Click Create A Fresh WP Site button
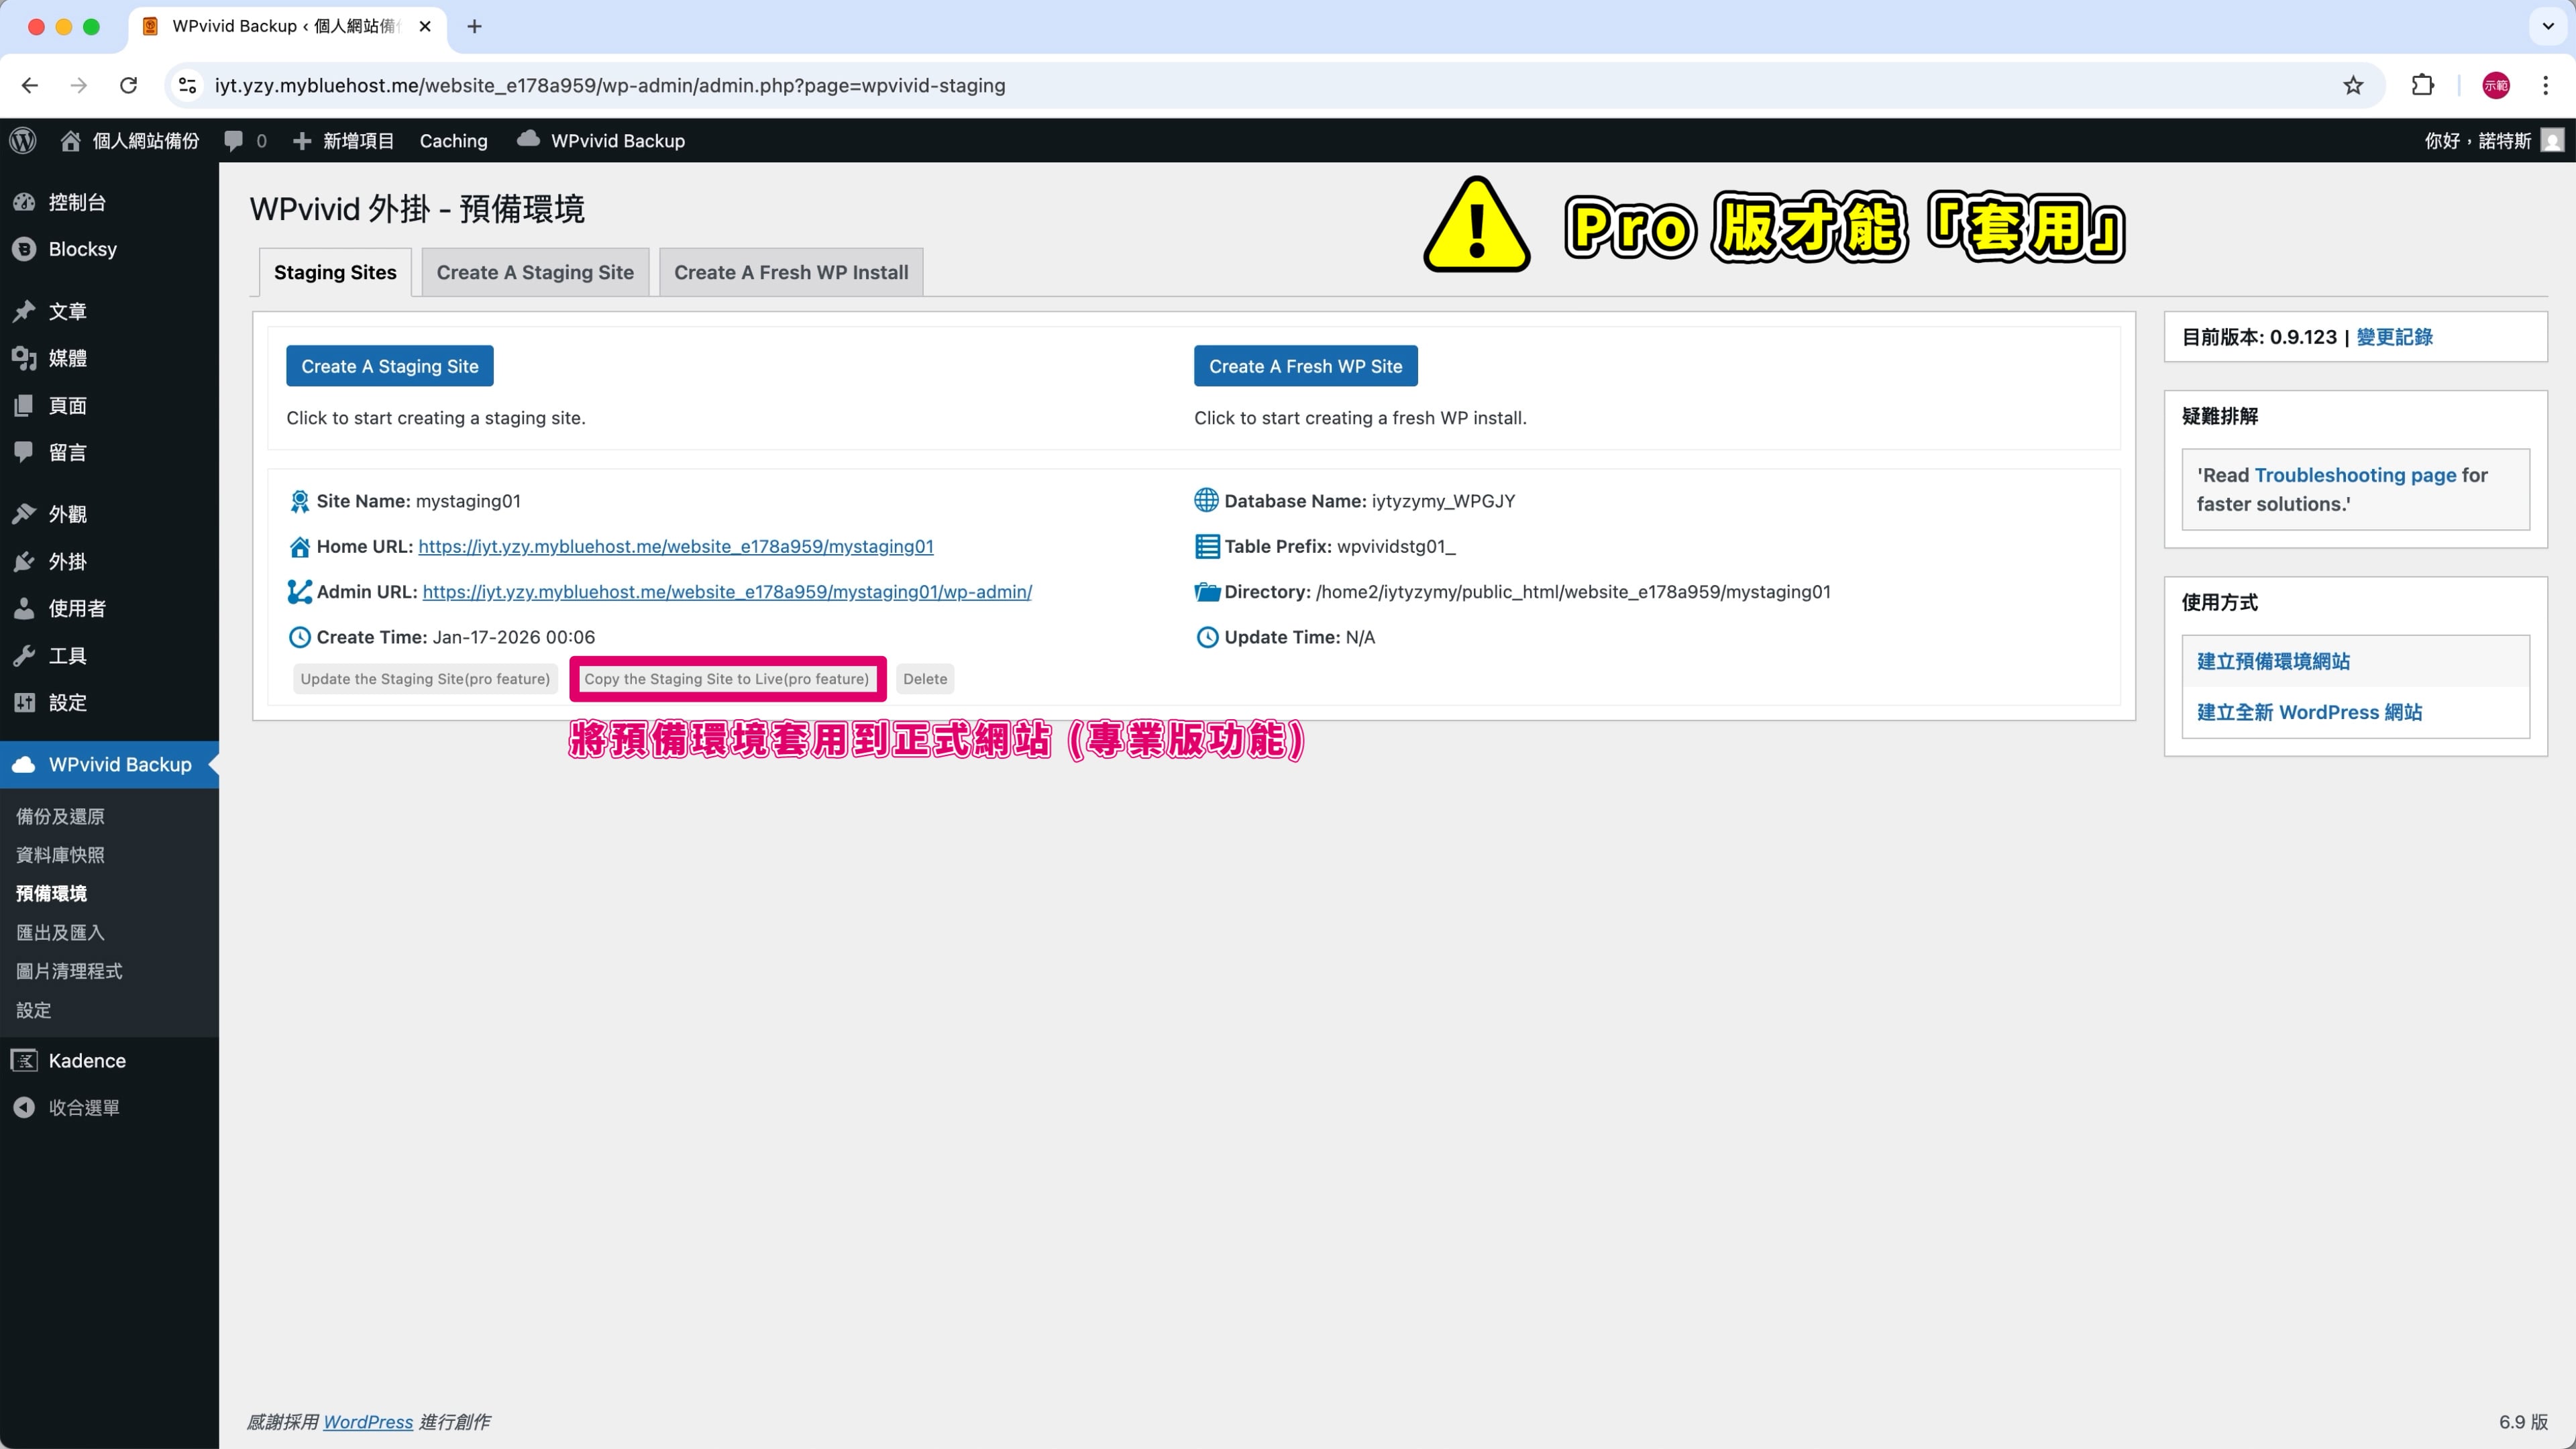 coord(1305,366)
